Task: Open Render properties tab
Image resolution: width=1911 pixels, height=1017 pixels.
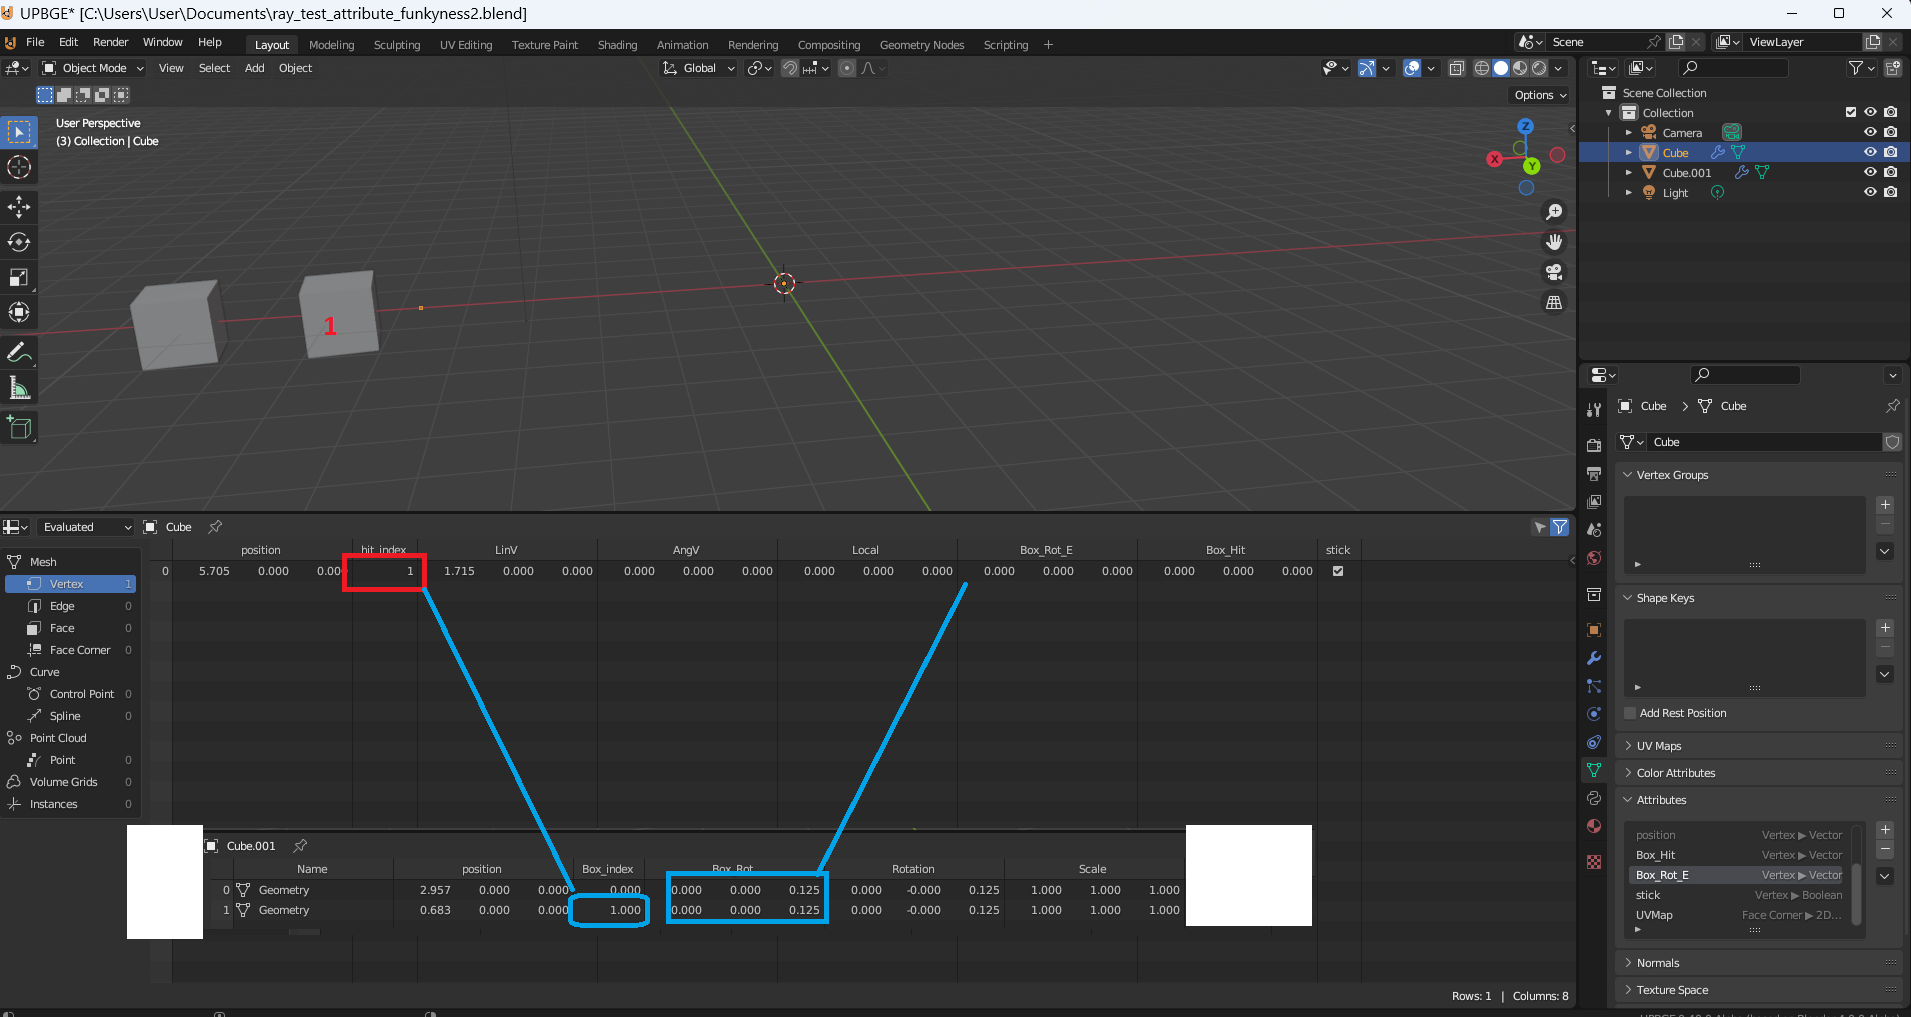Action: click(x=1594, y=445)
